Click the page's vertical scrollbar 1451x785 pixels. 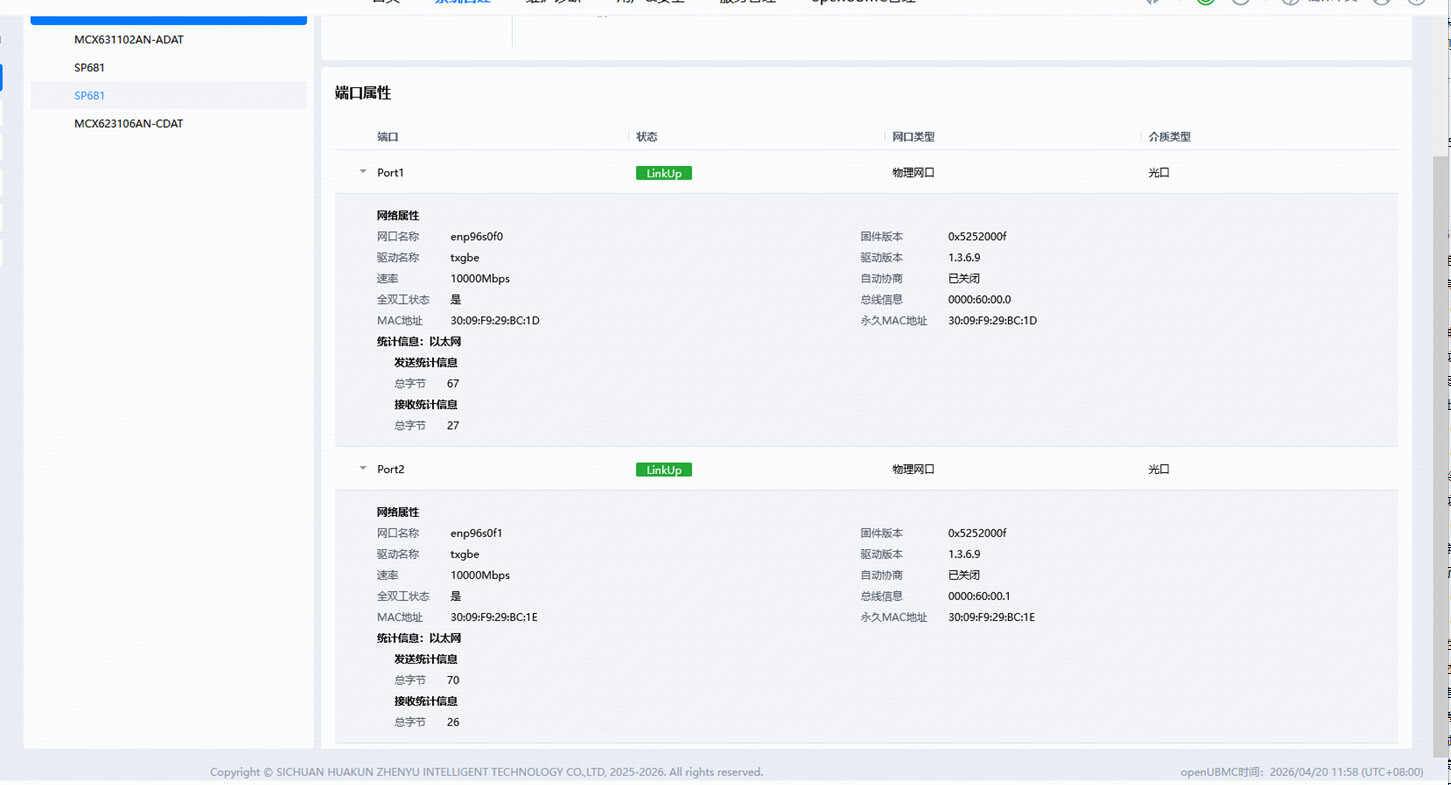pyautogui.click(x=1440, y=400)
